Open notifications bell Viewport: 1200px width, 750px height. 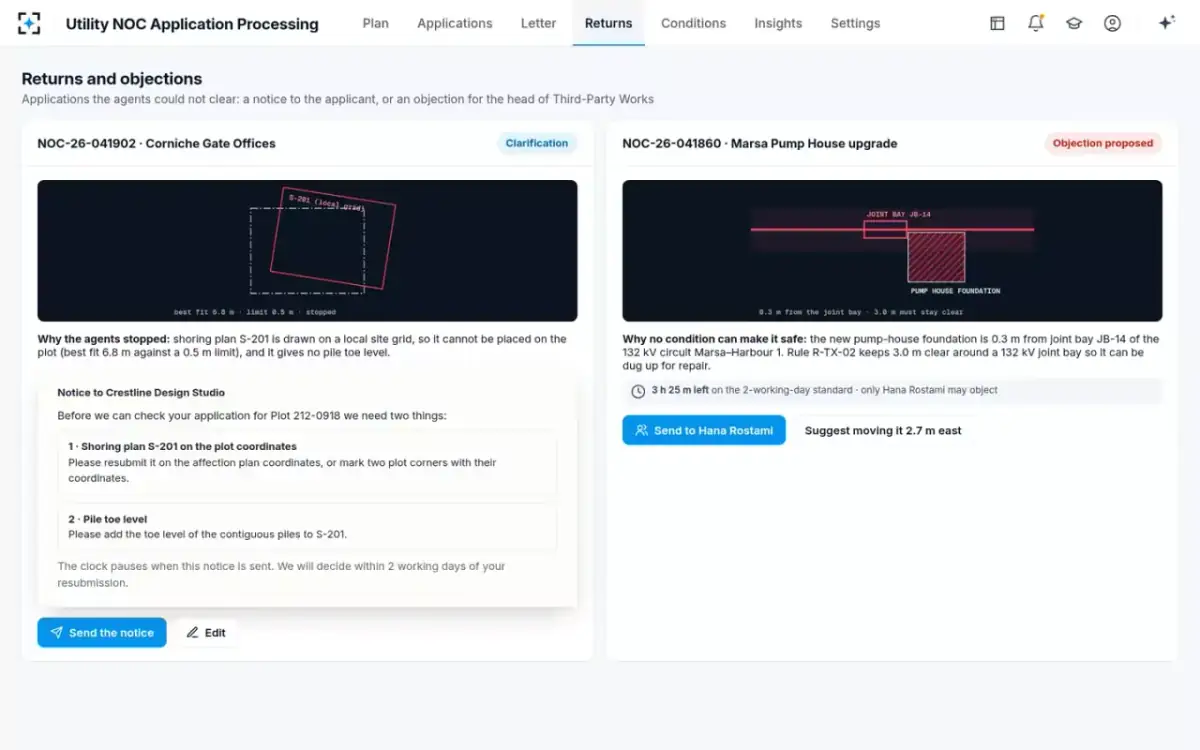1036,23
